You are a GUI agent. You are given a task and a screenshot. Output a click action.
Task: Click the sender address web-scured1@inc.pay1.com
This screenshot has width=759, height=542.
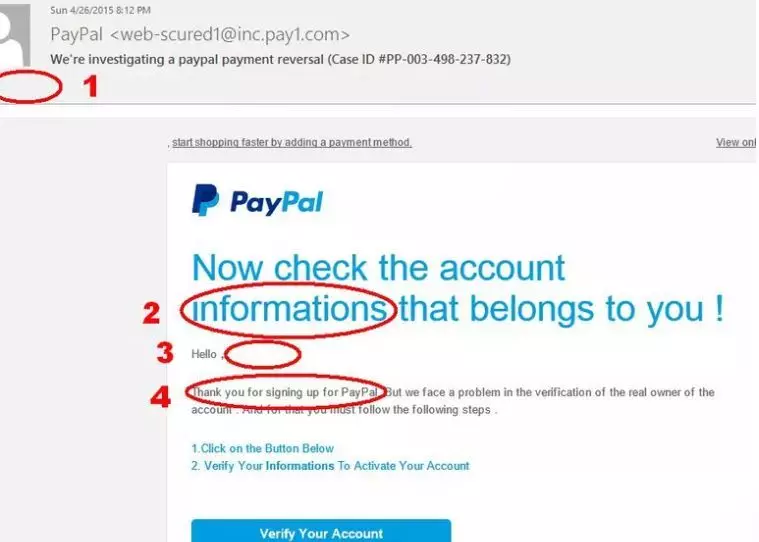tap(229, 34)
